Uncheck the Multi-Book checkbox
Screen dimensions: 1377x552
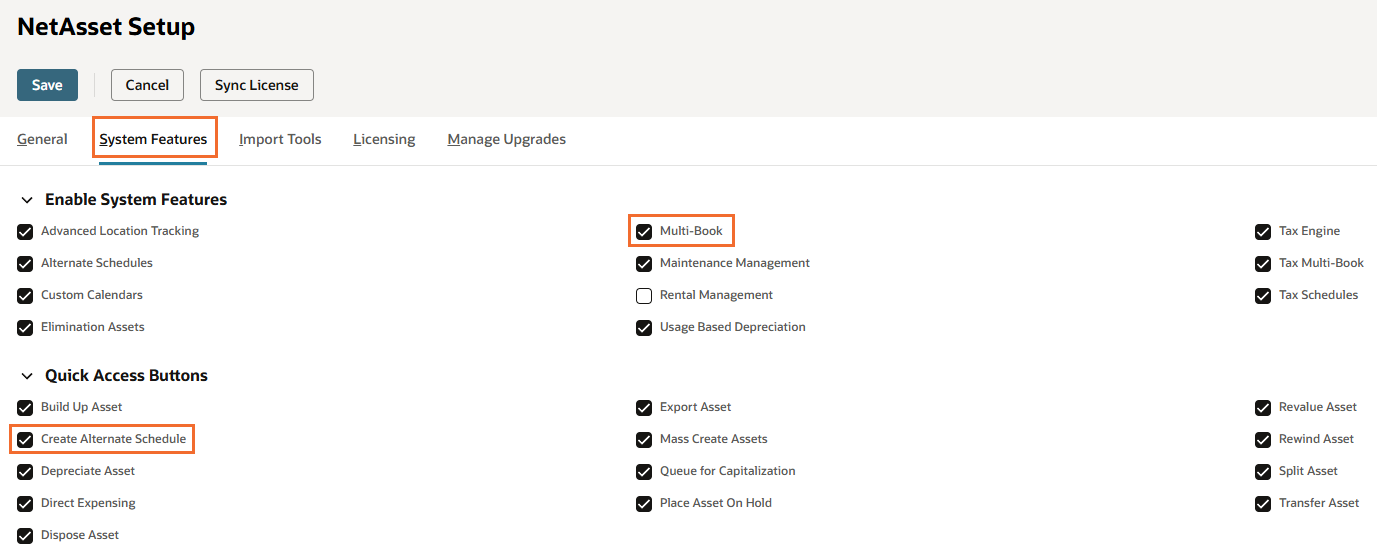pos(644,232)
